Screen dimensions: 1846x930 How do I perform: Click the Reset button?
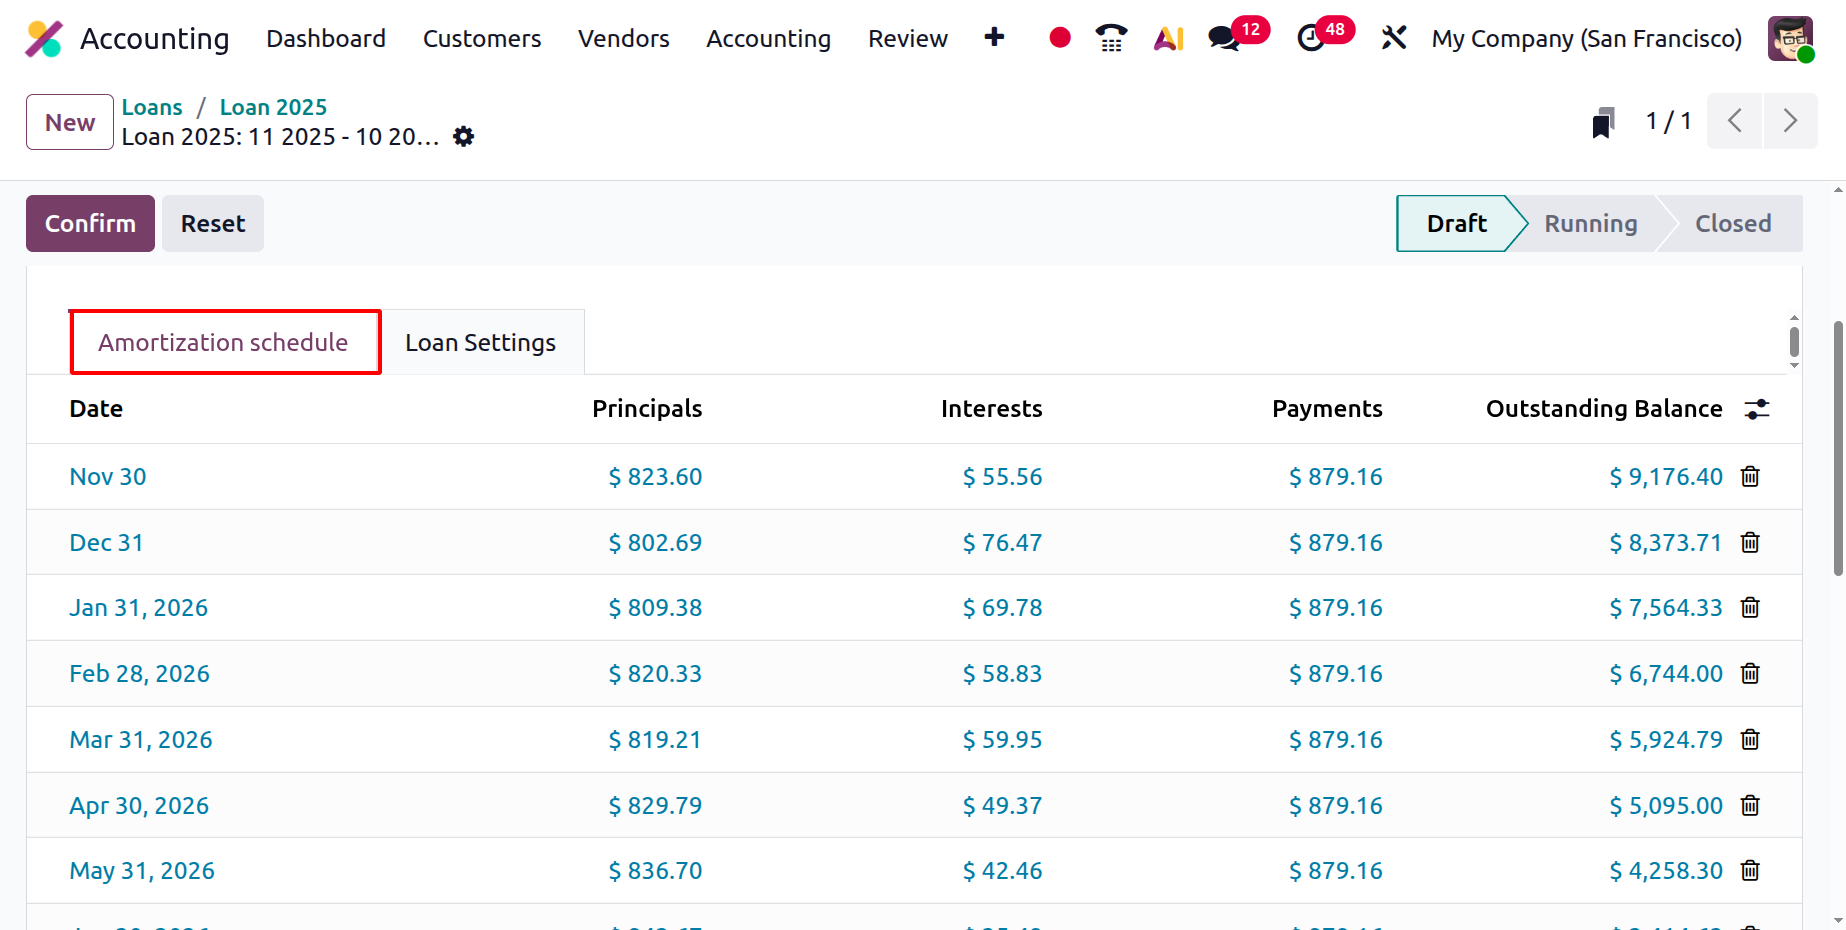[x=213, y=224]
